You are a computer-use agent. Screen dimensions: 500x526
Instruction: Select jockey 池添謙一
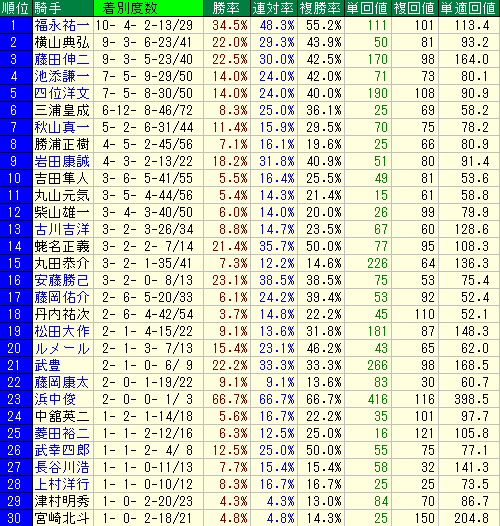[62, 76]
